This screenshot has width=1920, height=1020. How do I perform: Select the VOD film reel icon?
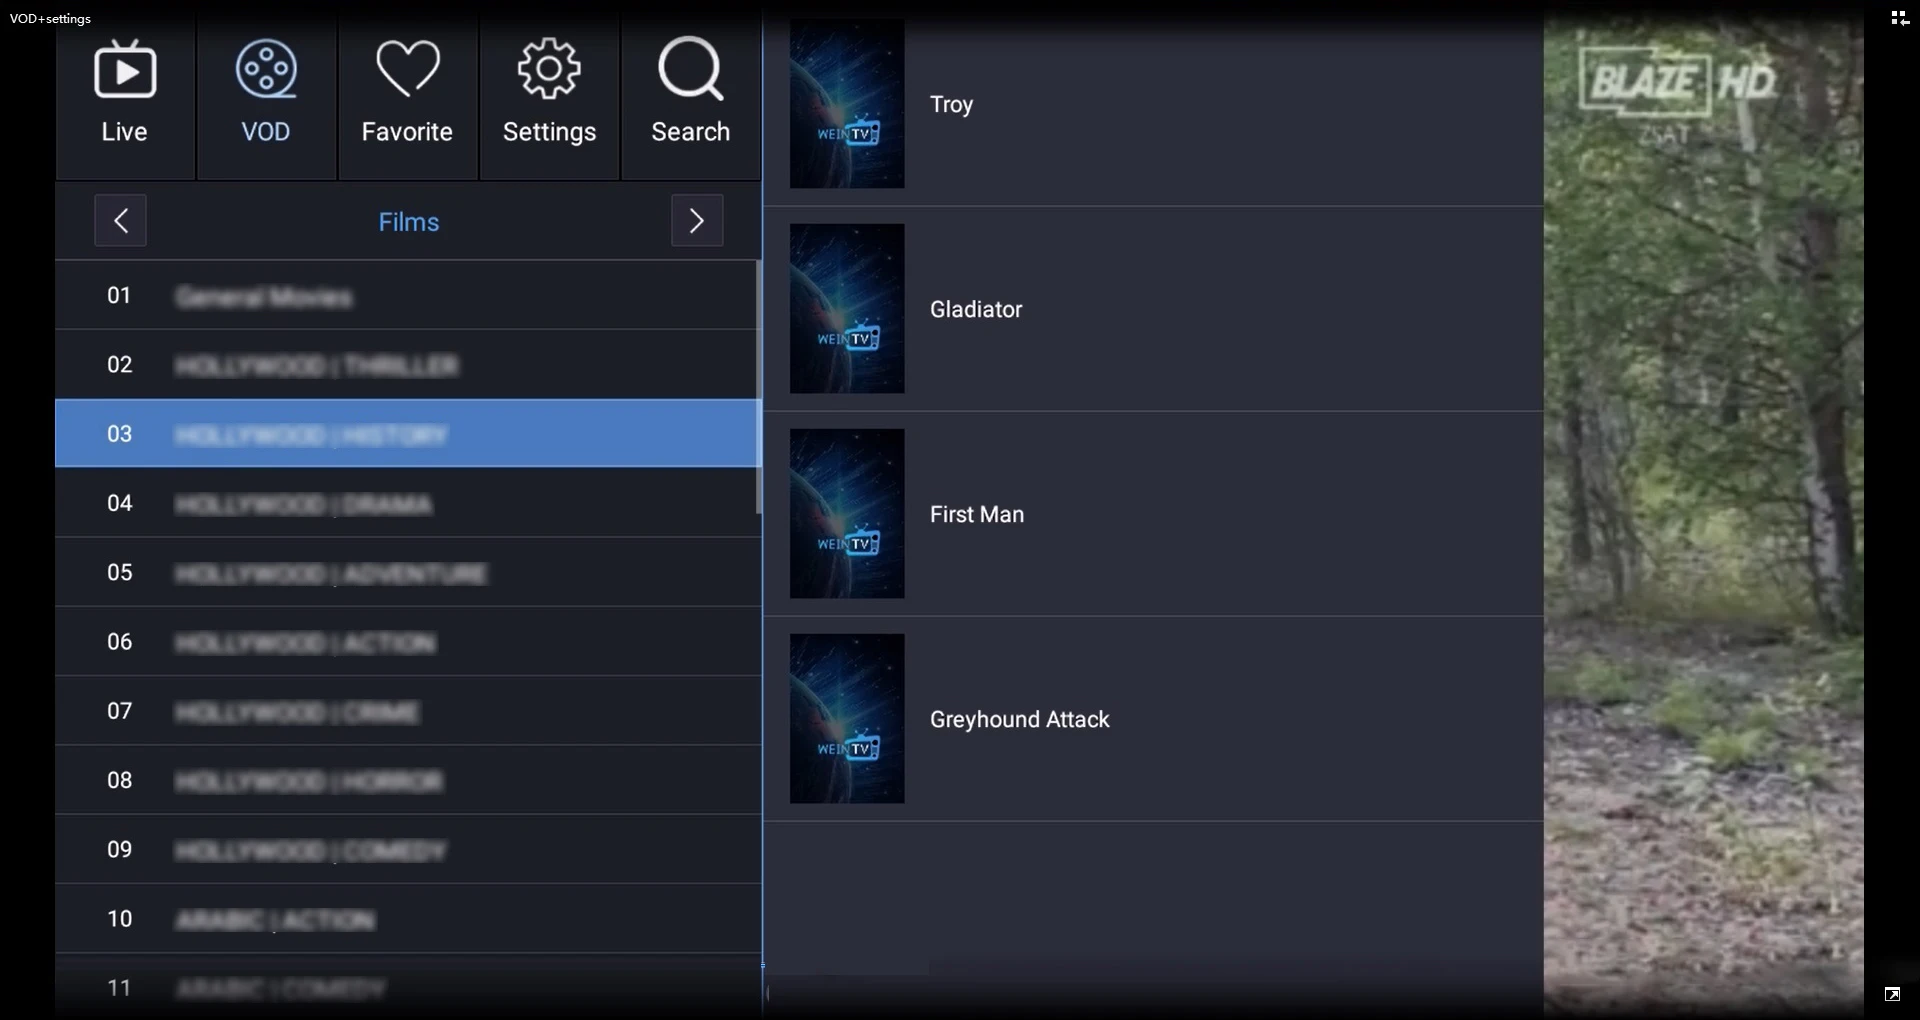click(x=266, y=69)
